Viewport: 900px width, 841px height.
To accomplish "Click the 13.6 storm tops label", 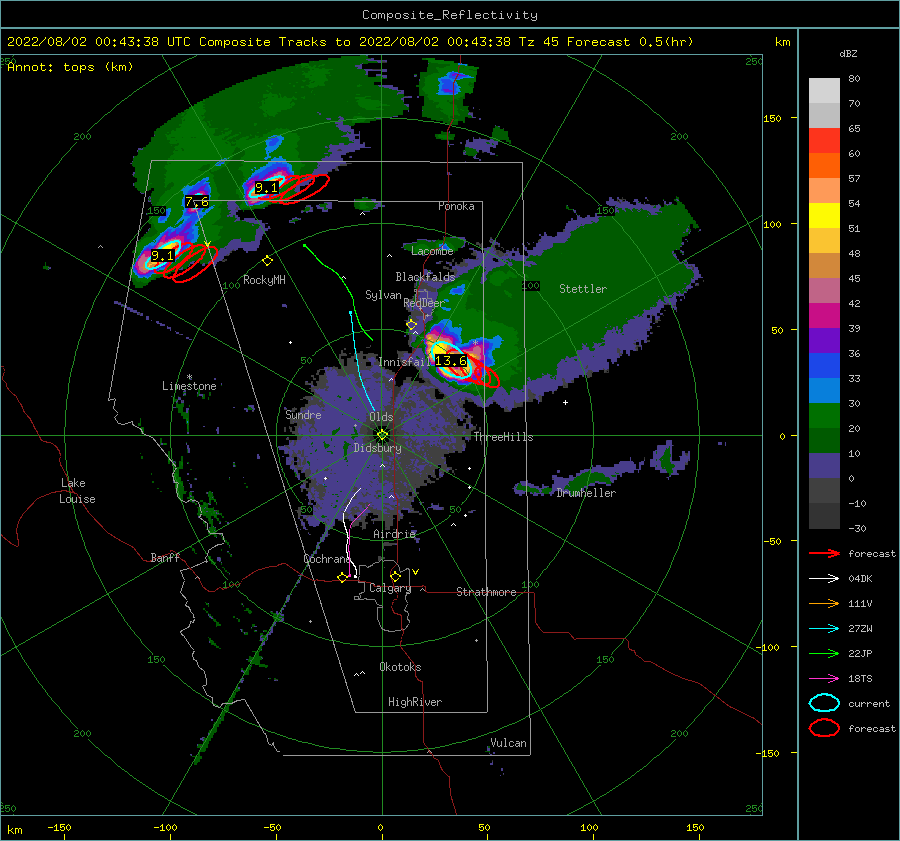I will click(451, 361).
